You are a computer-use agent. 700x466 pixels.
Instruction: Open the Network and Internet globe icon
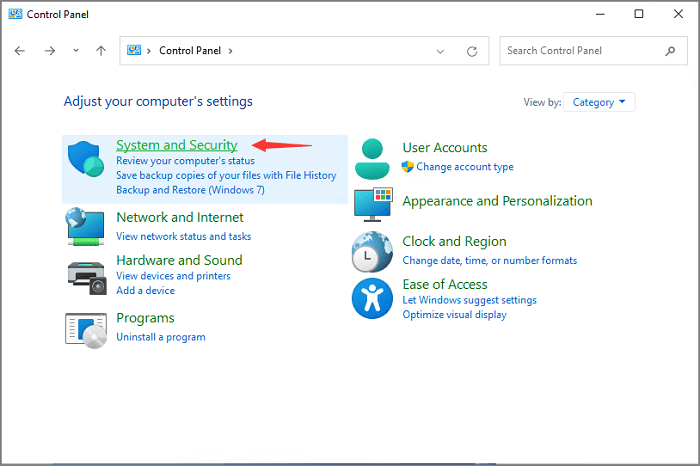pyautogui.click(x=86, y=227)
